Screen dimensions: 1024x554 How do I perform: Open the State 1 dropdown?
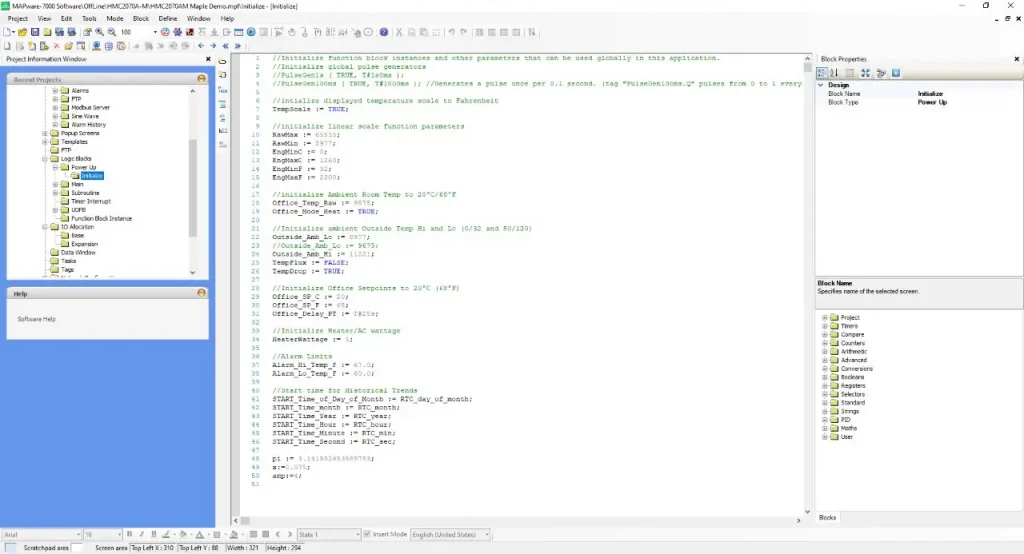pos(328,534)
